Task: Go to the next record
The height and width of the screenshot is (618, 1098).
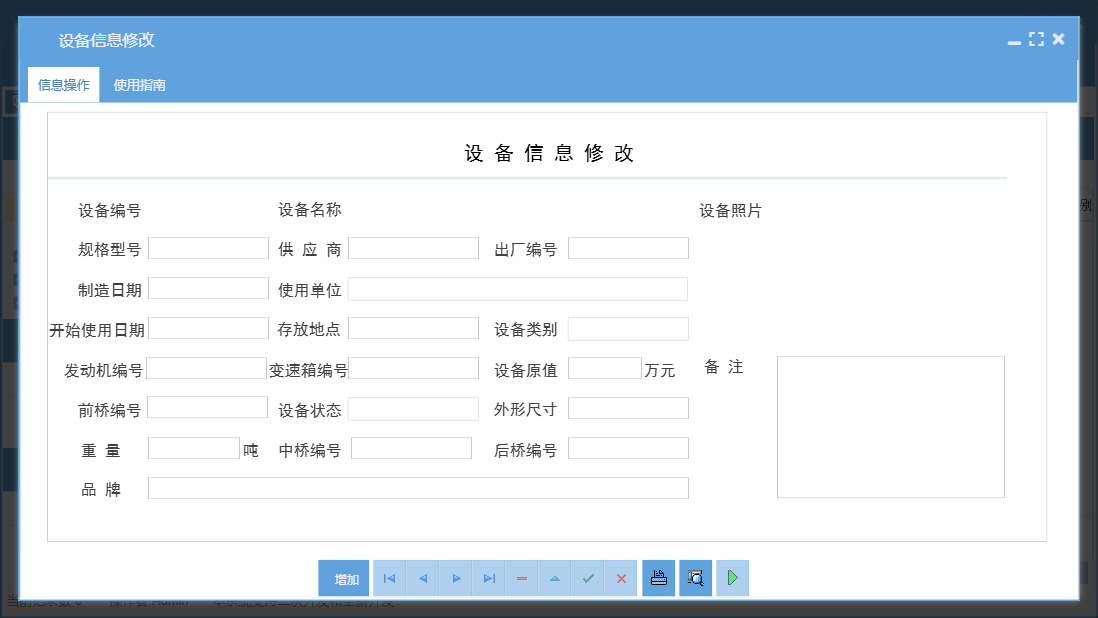Action: (x=455, y=578)
